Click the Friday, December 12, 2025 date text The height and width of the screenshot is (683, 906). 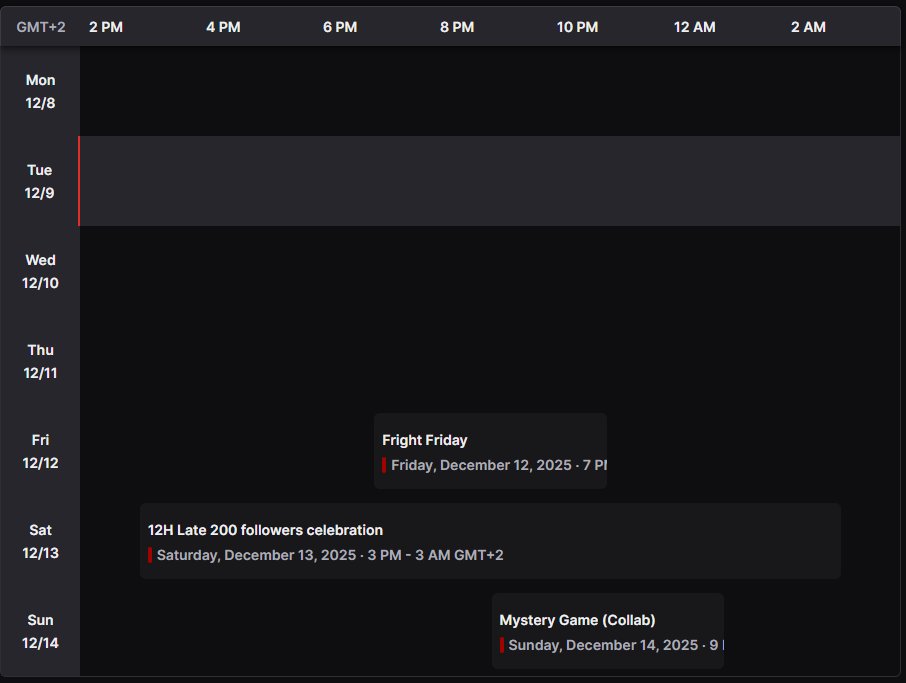click(x=499, y=465)
